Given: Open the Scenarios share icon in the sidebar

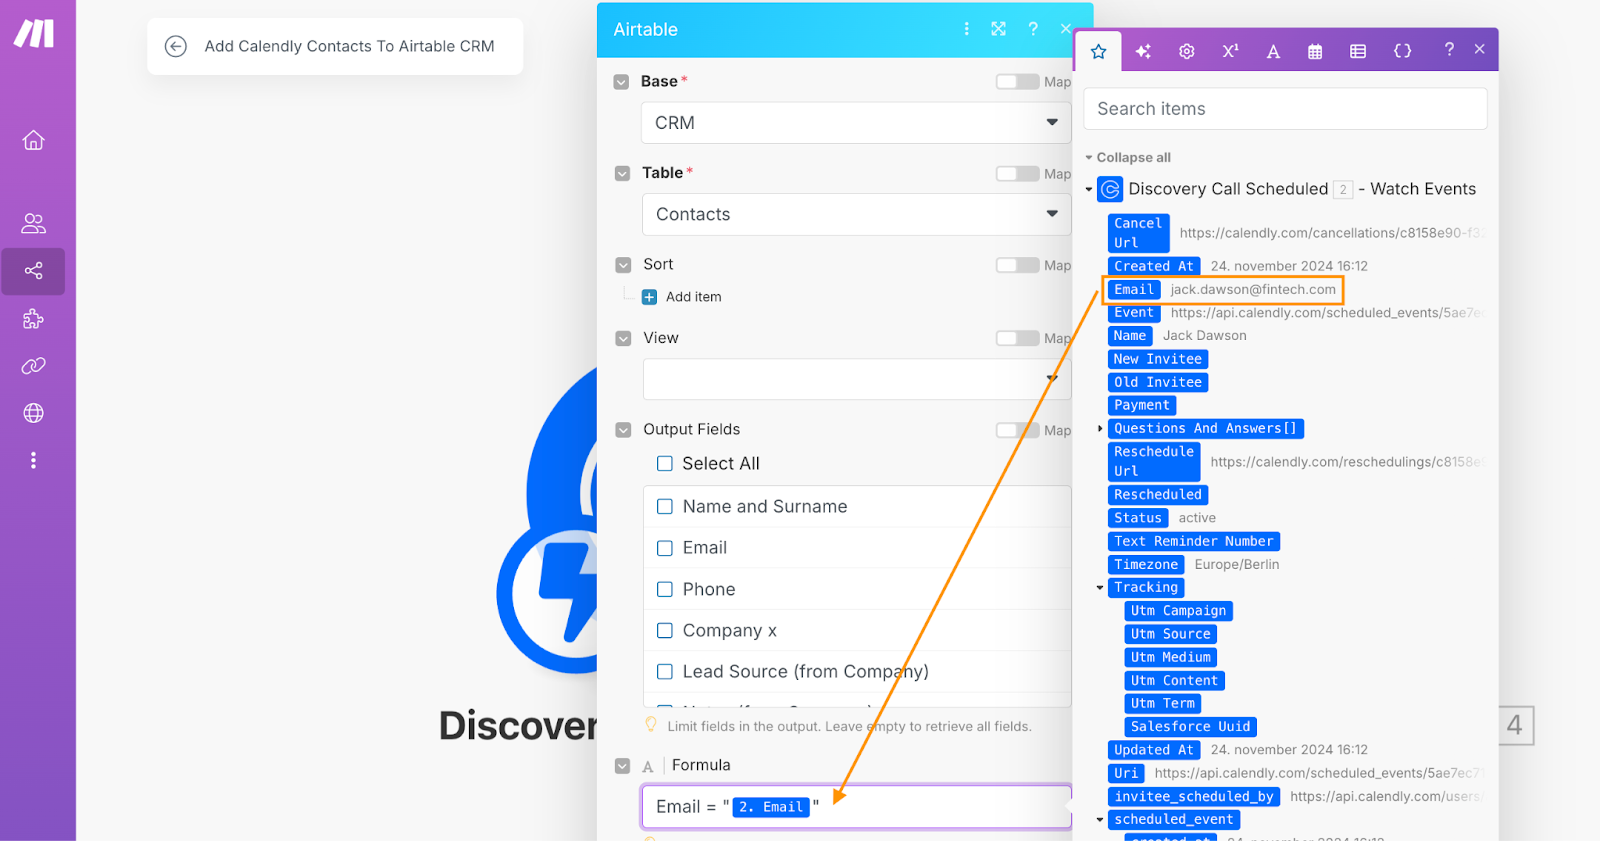Looking at the screenshot, I should click(x=34, y=271).
